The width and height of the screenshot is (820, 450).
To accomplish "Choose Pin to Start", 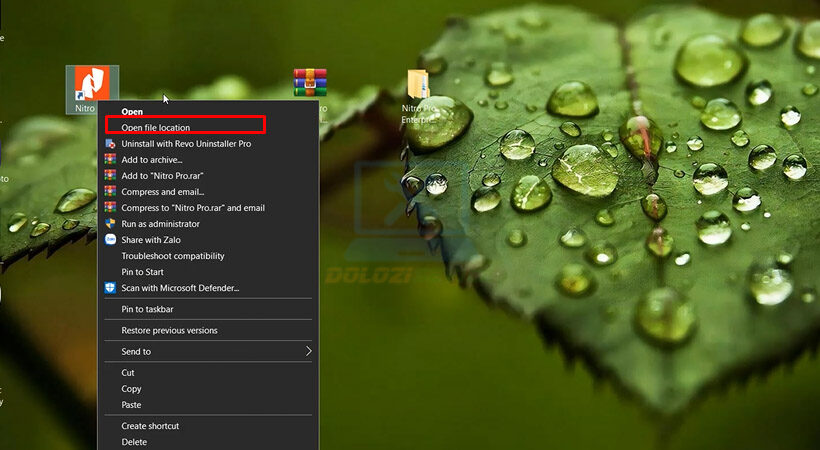I will (x=143, y=272).
